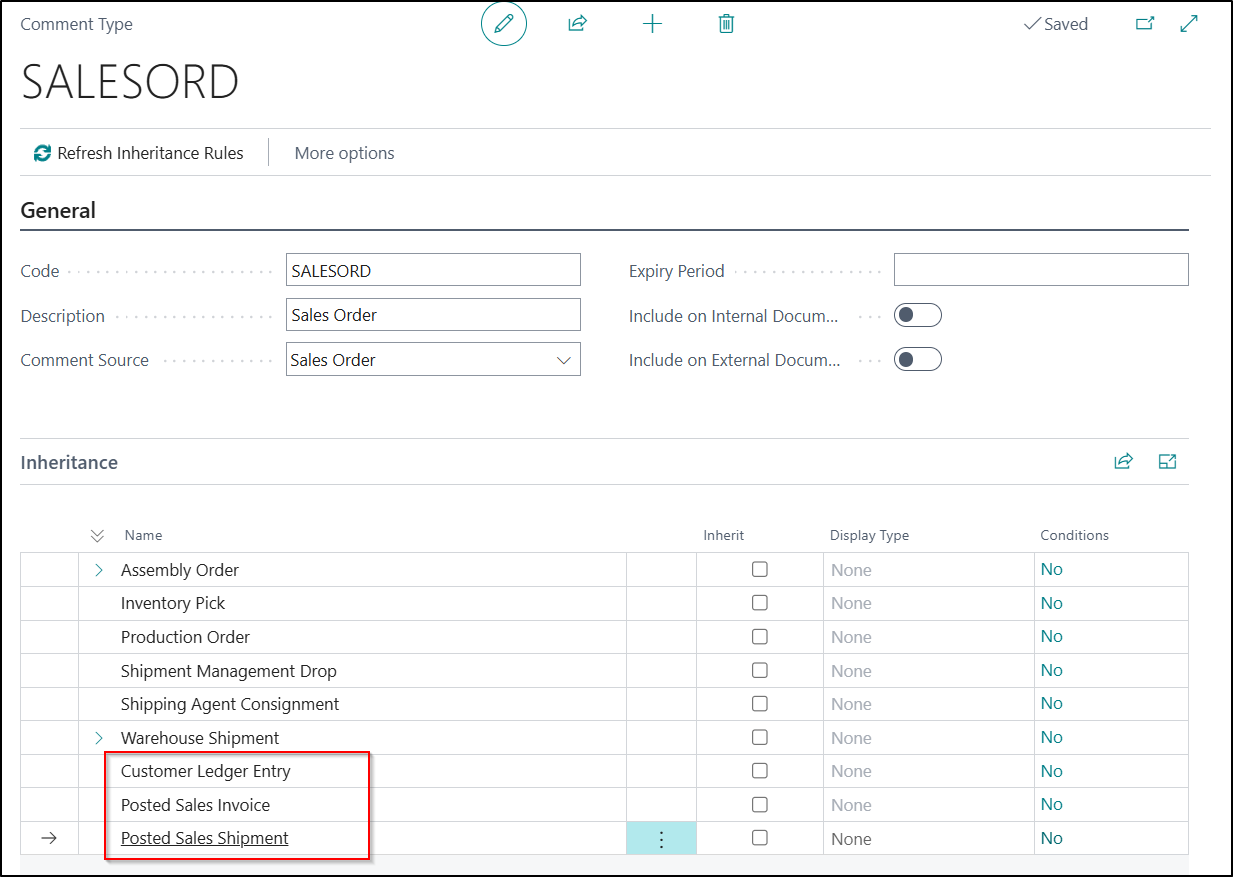Click the expand to full screen arrows
Viewport: 1233px width, 877px height.
pyautogui.click(x=1189, y=24)
